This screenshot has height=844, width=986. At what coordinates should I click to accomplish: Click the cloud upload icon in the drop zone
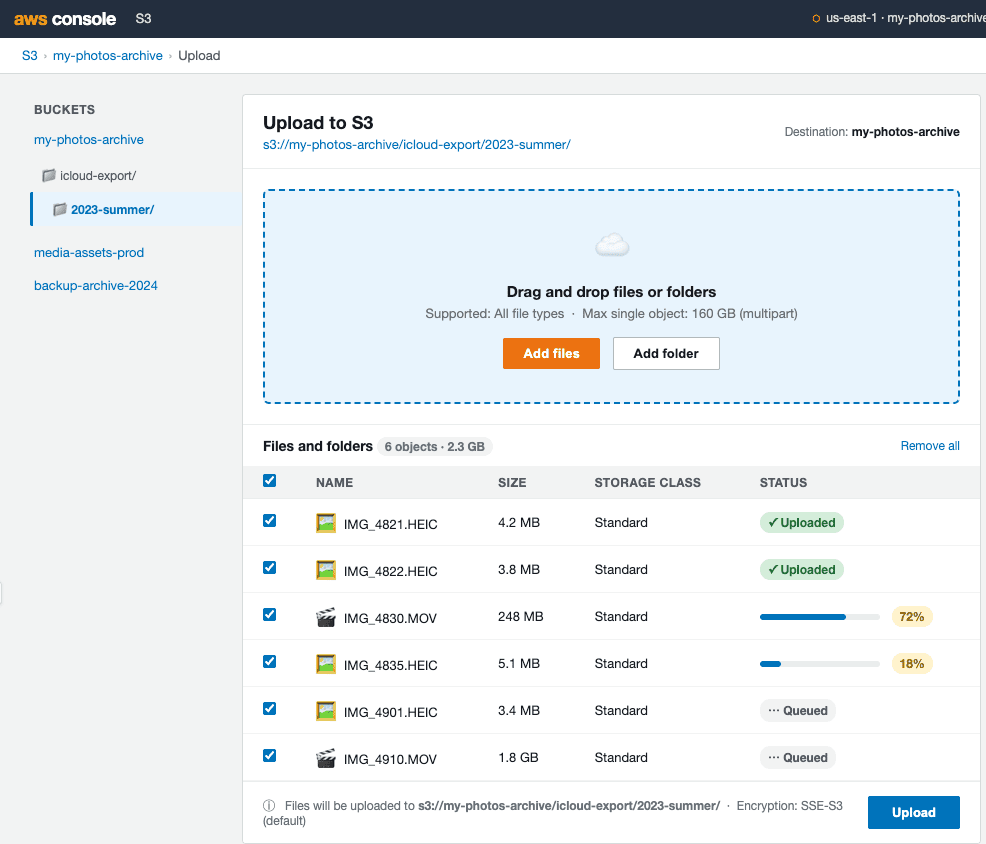tap(611, 243)
